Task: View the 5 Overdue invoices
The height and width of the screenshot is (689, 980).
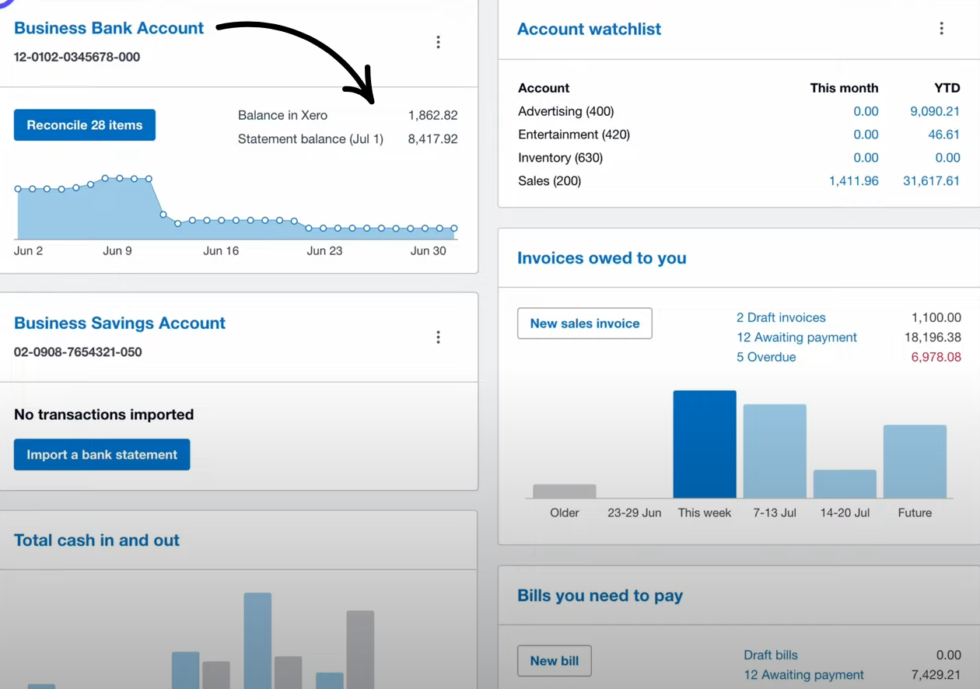Action: tap(766, 357)
